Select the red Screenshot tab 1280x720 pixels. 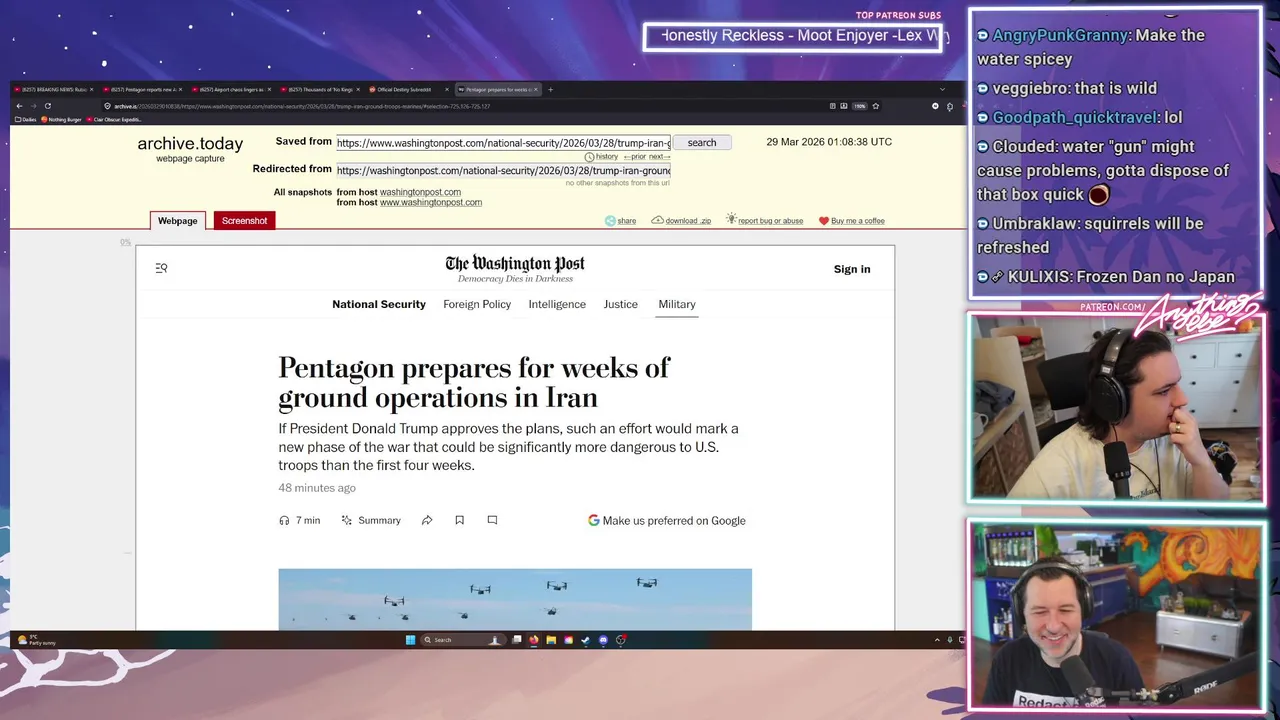tap(245, 221)
